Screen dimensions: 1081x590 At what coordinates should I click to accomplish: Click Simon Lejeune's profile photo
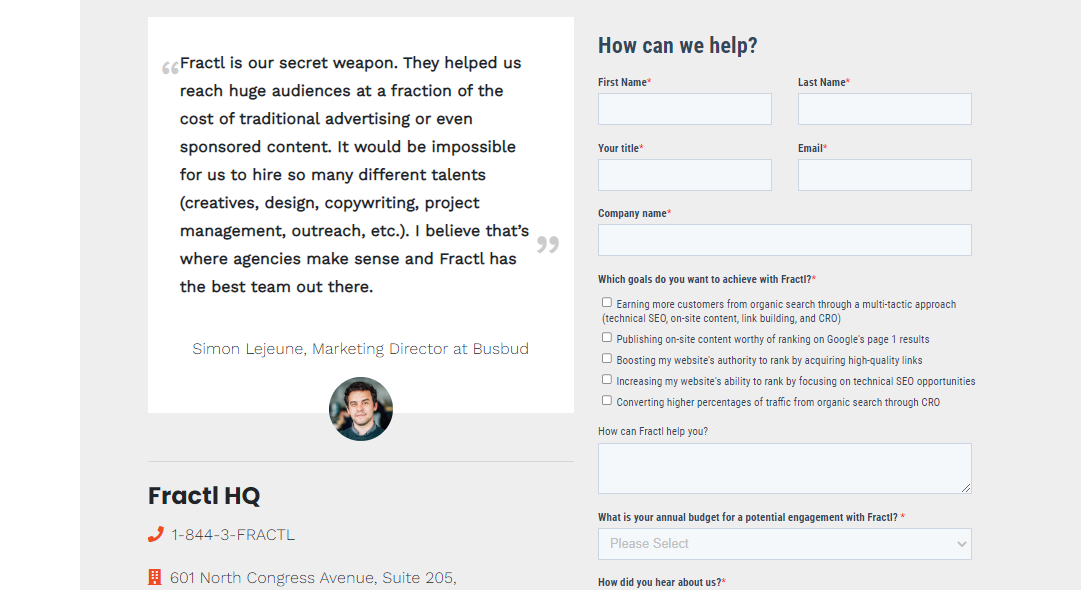pyautogui.click(x=361, y=409)
